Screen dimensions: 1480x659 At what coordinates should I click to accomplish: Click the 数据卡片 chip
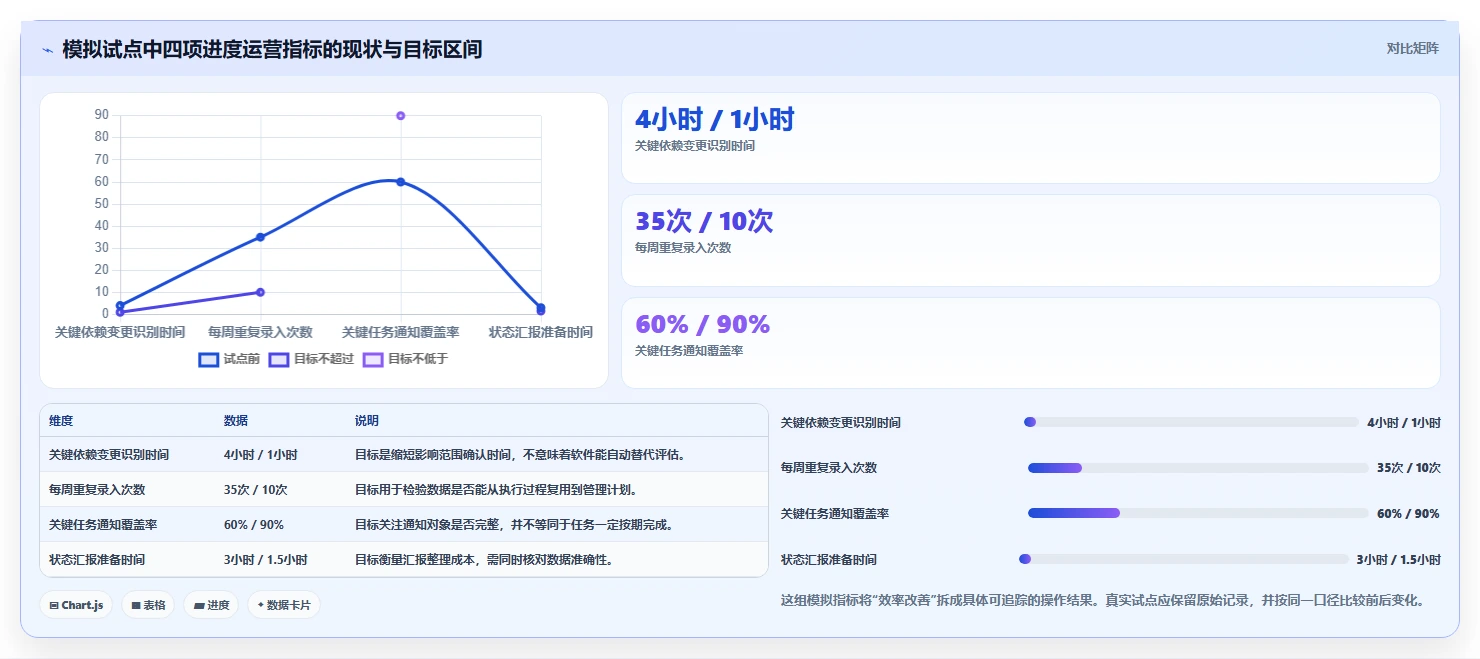tap(284, 605)
